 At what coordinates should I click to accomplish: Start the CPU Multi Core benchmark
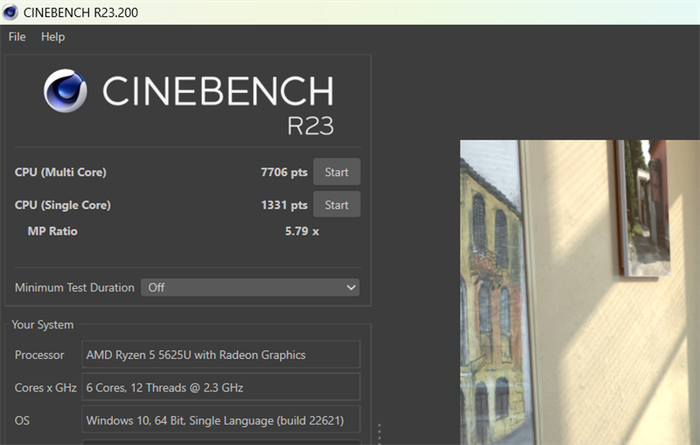336,172
